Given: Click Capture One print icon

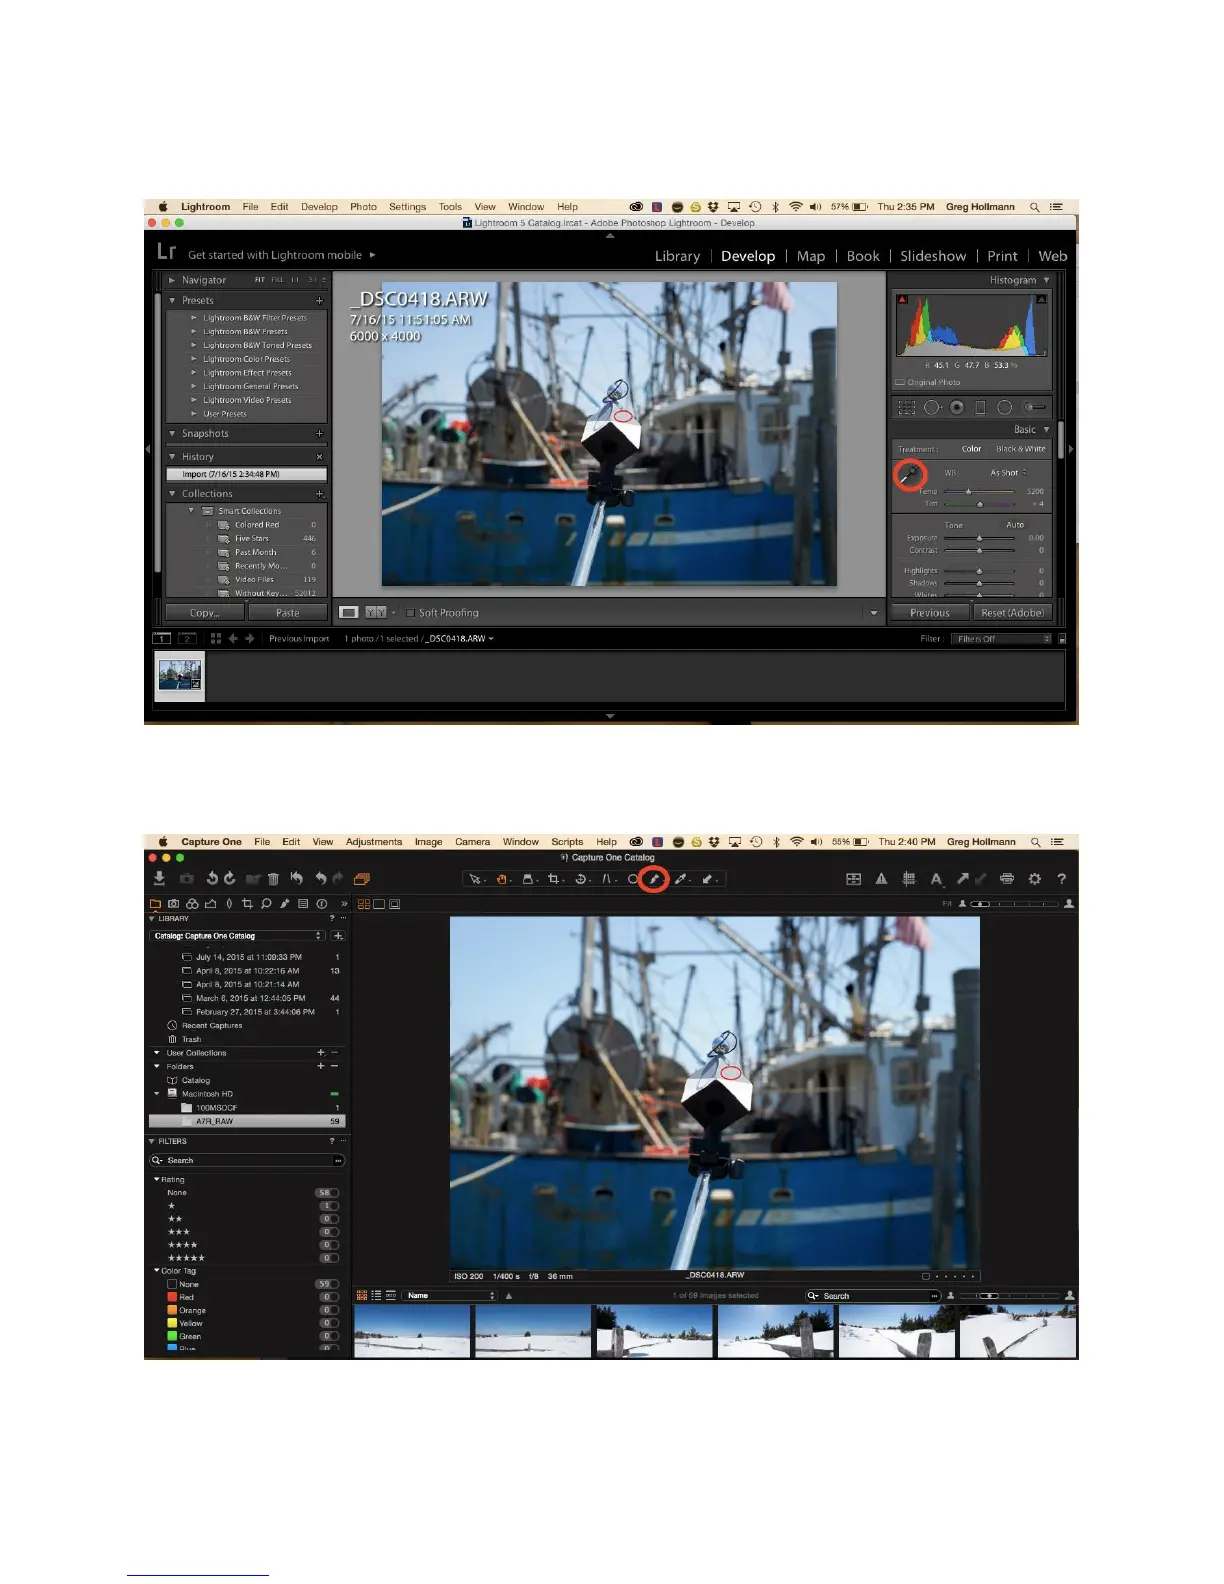Looking at the screenshot, I should [1007, 879].
